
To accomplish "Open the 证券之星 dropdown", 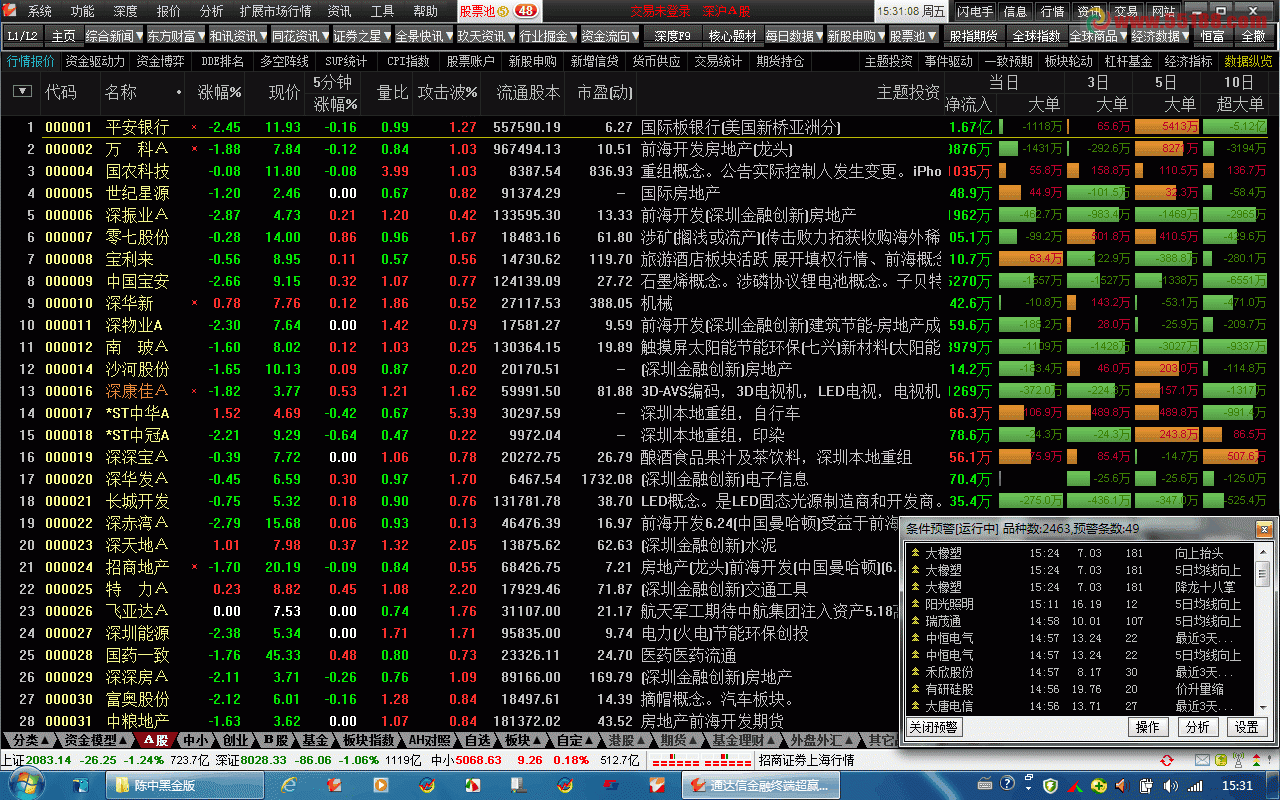I will [x=362, y=36].
